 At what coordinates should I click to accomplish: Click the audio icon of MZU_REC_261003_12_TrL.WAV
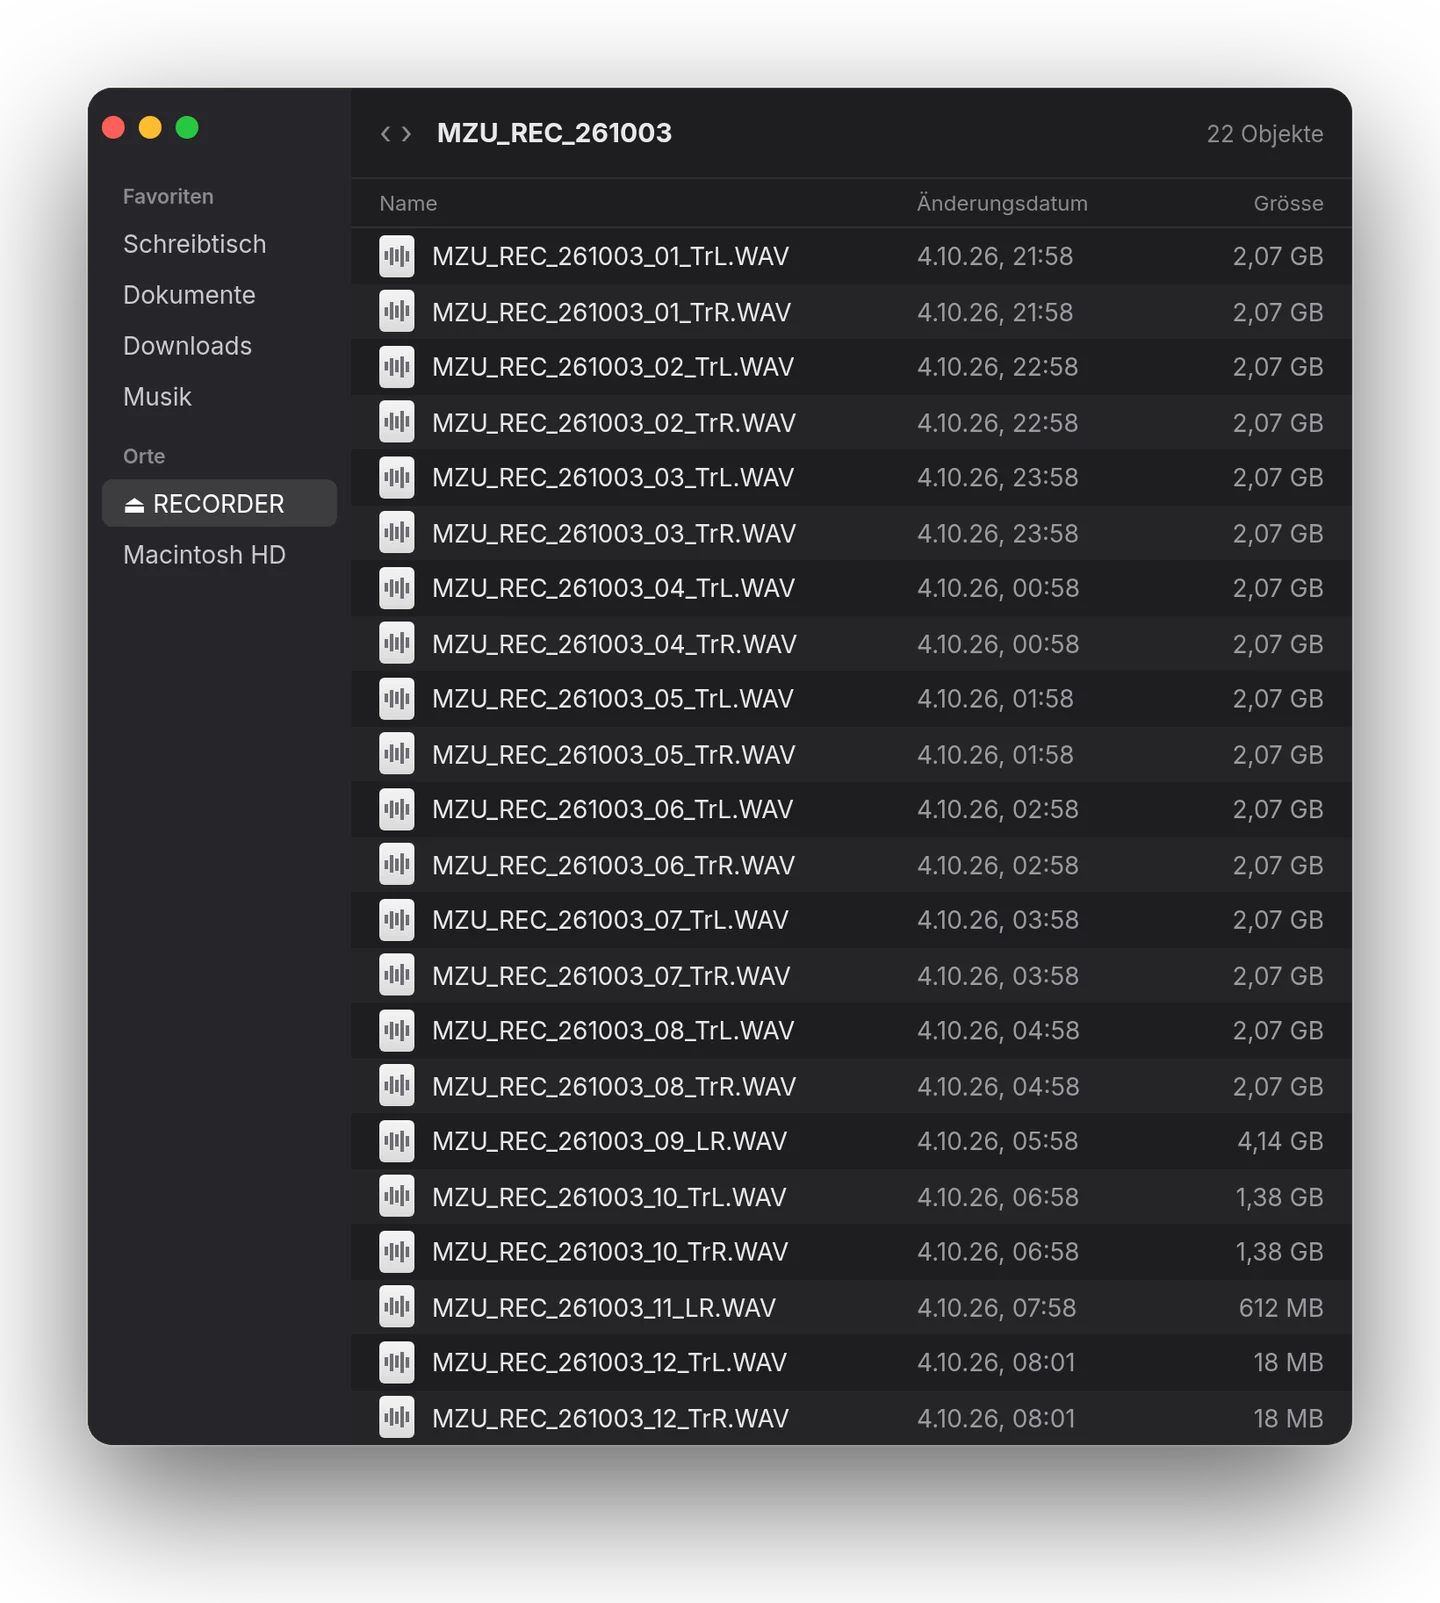pos(397,1362)
